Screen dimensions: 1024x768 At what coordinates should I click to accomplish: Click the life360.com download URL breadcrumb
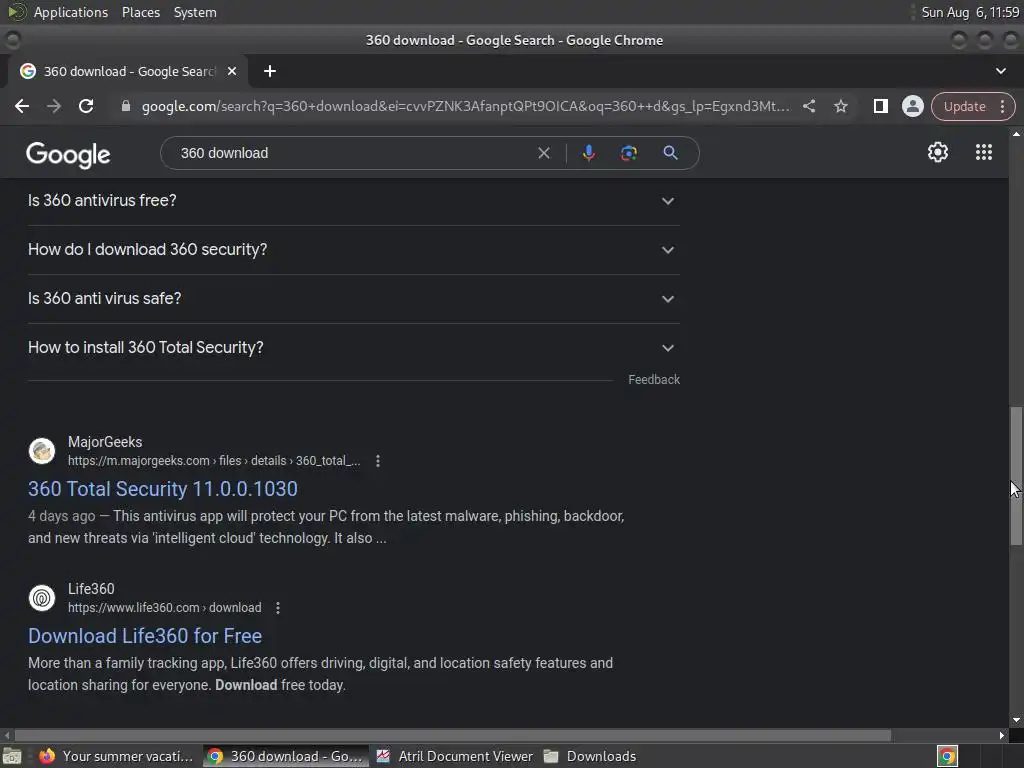pos(165,608)
